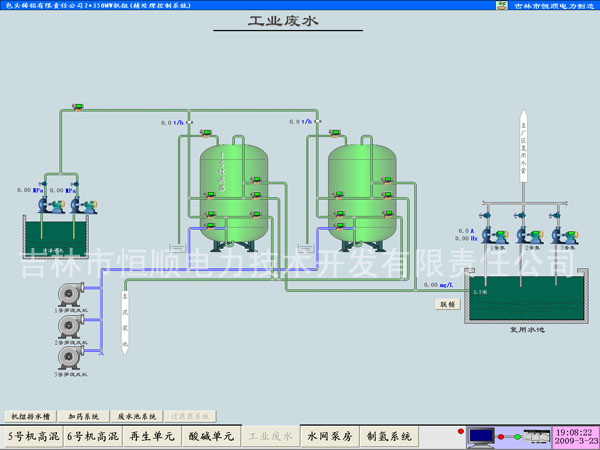This screenshot has width=600, height=450.
Task: Open the 加药系统 dosing system page
Action: [x=84, y=416]
